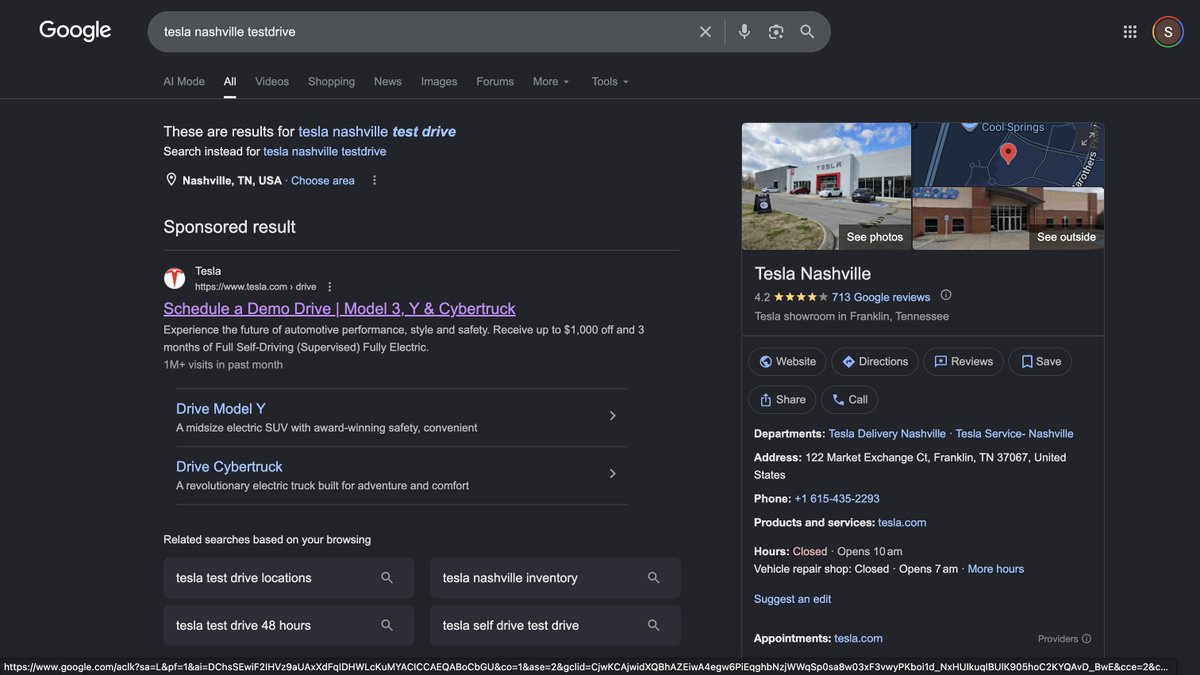
Task: Open the location options three-dot menu
Action: tap(375, 180)
